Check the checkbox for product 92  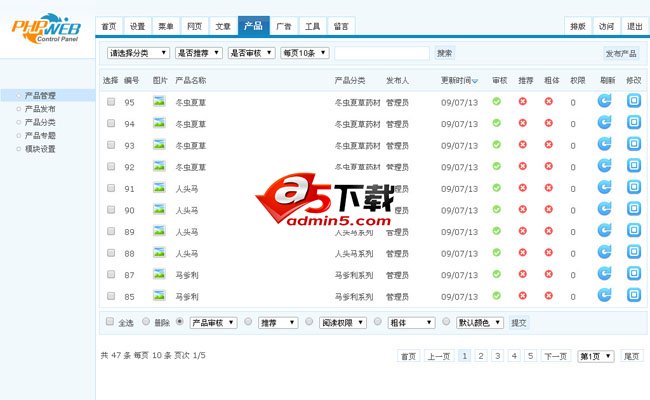coord(111,166)
